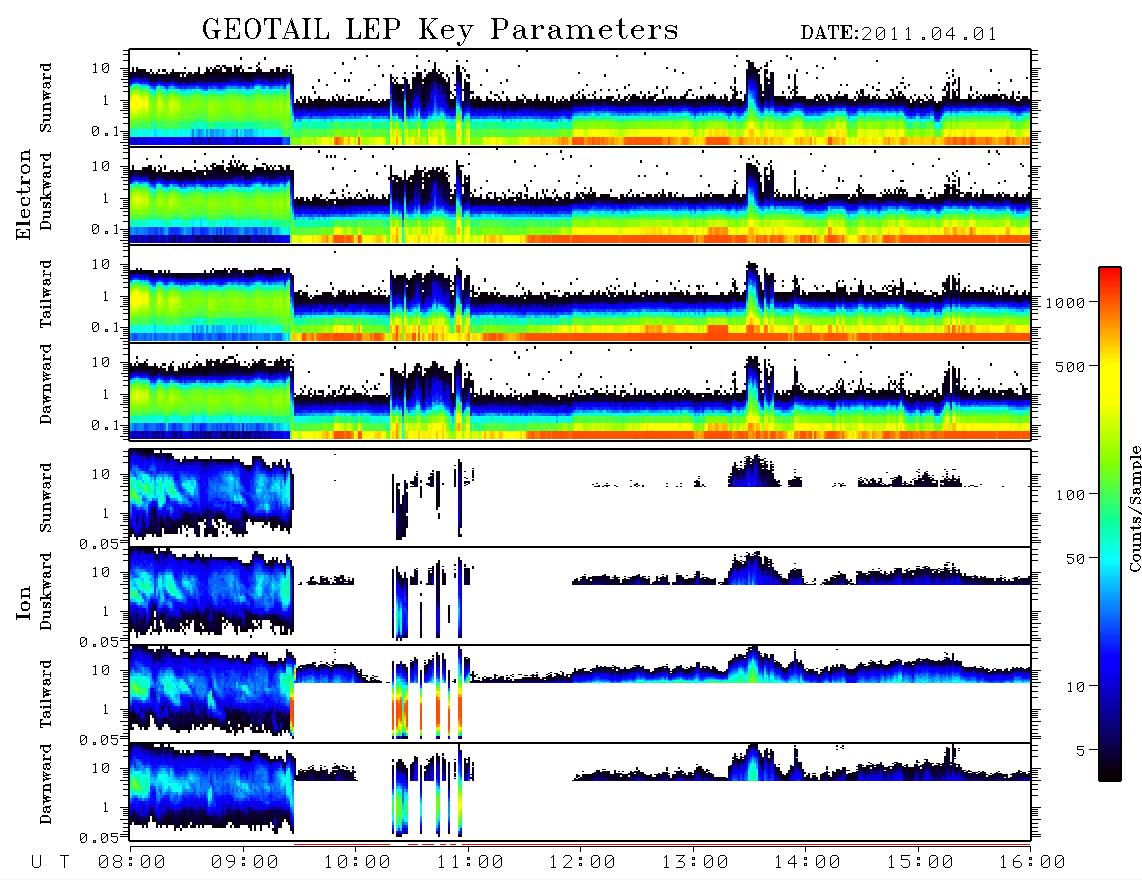This screenshot has width=1142, height=880.
Task: Click the '16:00' time tick label
Action: coord(1032,863)
